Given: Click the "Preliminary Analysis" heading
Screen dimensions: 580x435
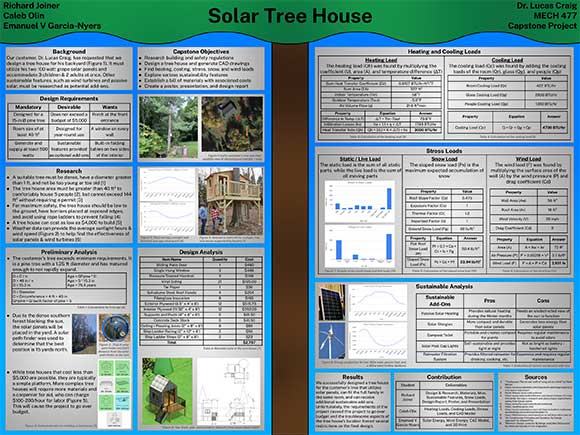Looking at the screenshot, I should click(69, 252).
